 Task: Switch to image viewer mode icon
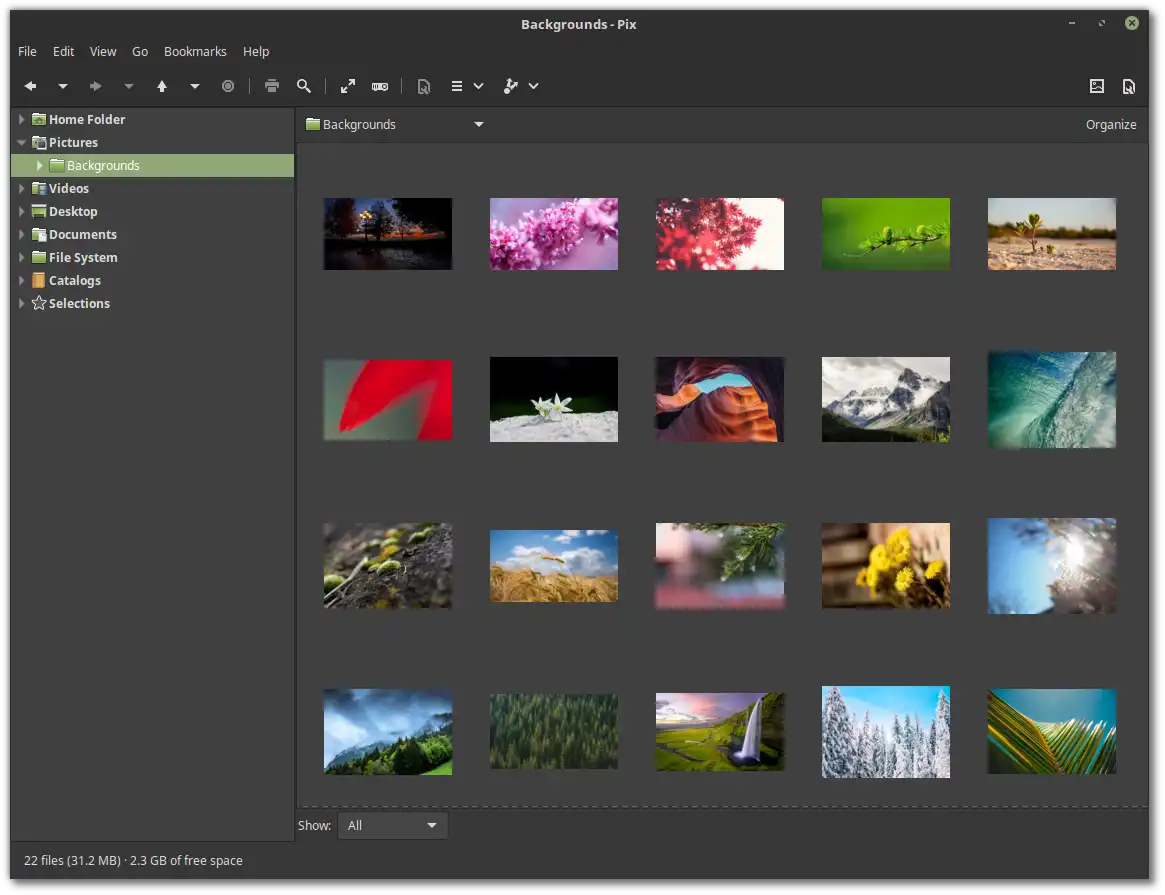click(x=1097, y=87)
